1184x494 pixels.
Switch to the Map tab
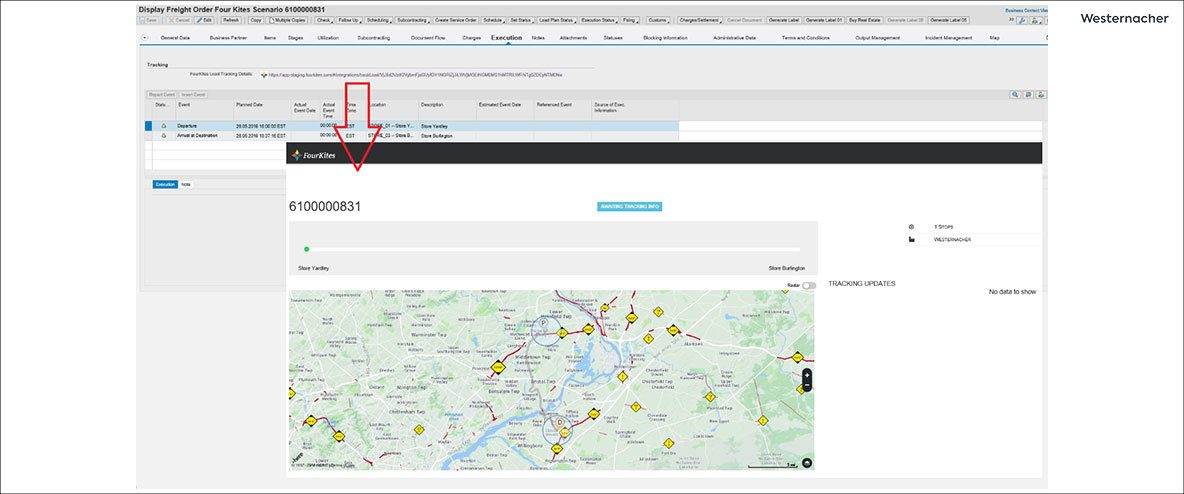coord(994,38)
